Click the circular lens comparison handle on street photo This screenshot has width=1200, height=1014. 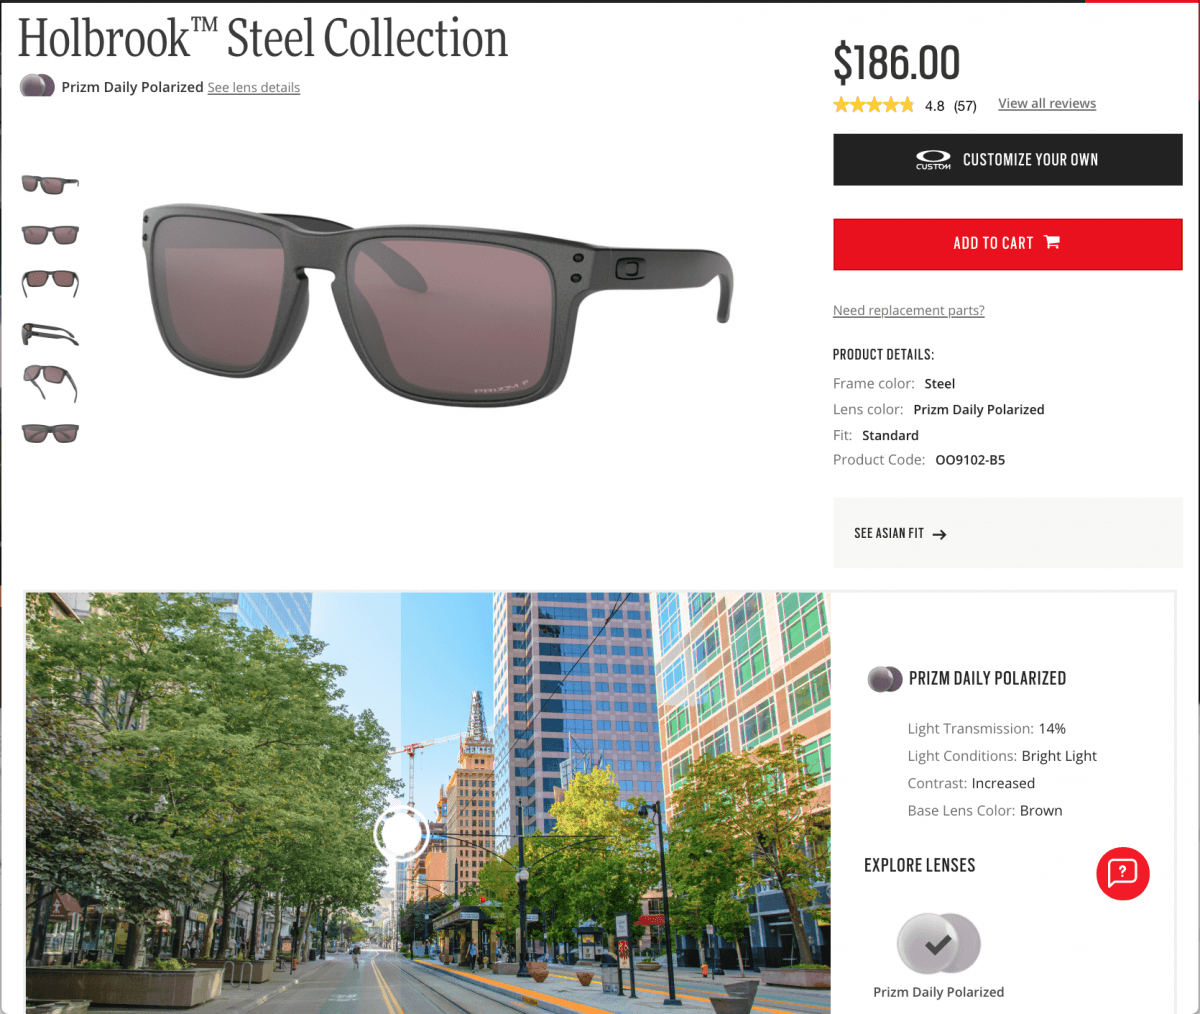(401, 832)
